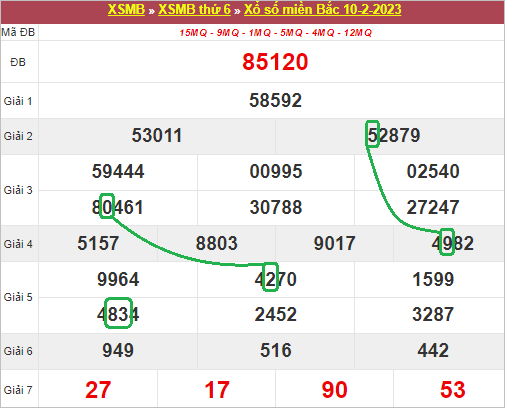The image size is (505, 408).
Task: Open the XSMB link in header
Action: 126,9
